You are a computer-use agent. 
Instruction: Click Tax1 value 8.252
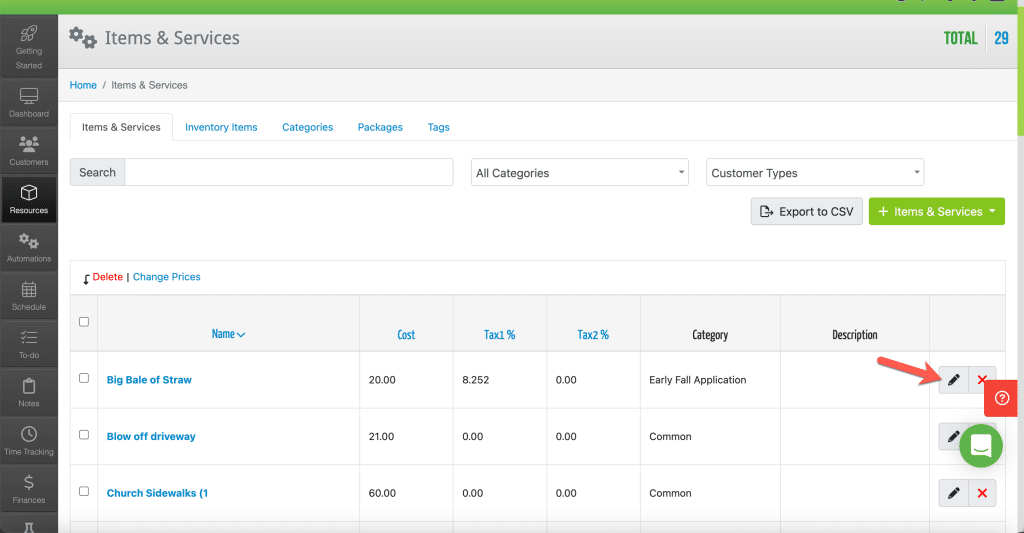(x=475, y=380)
